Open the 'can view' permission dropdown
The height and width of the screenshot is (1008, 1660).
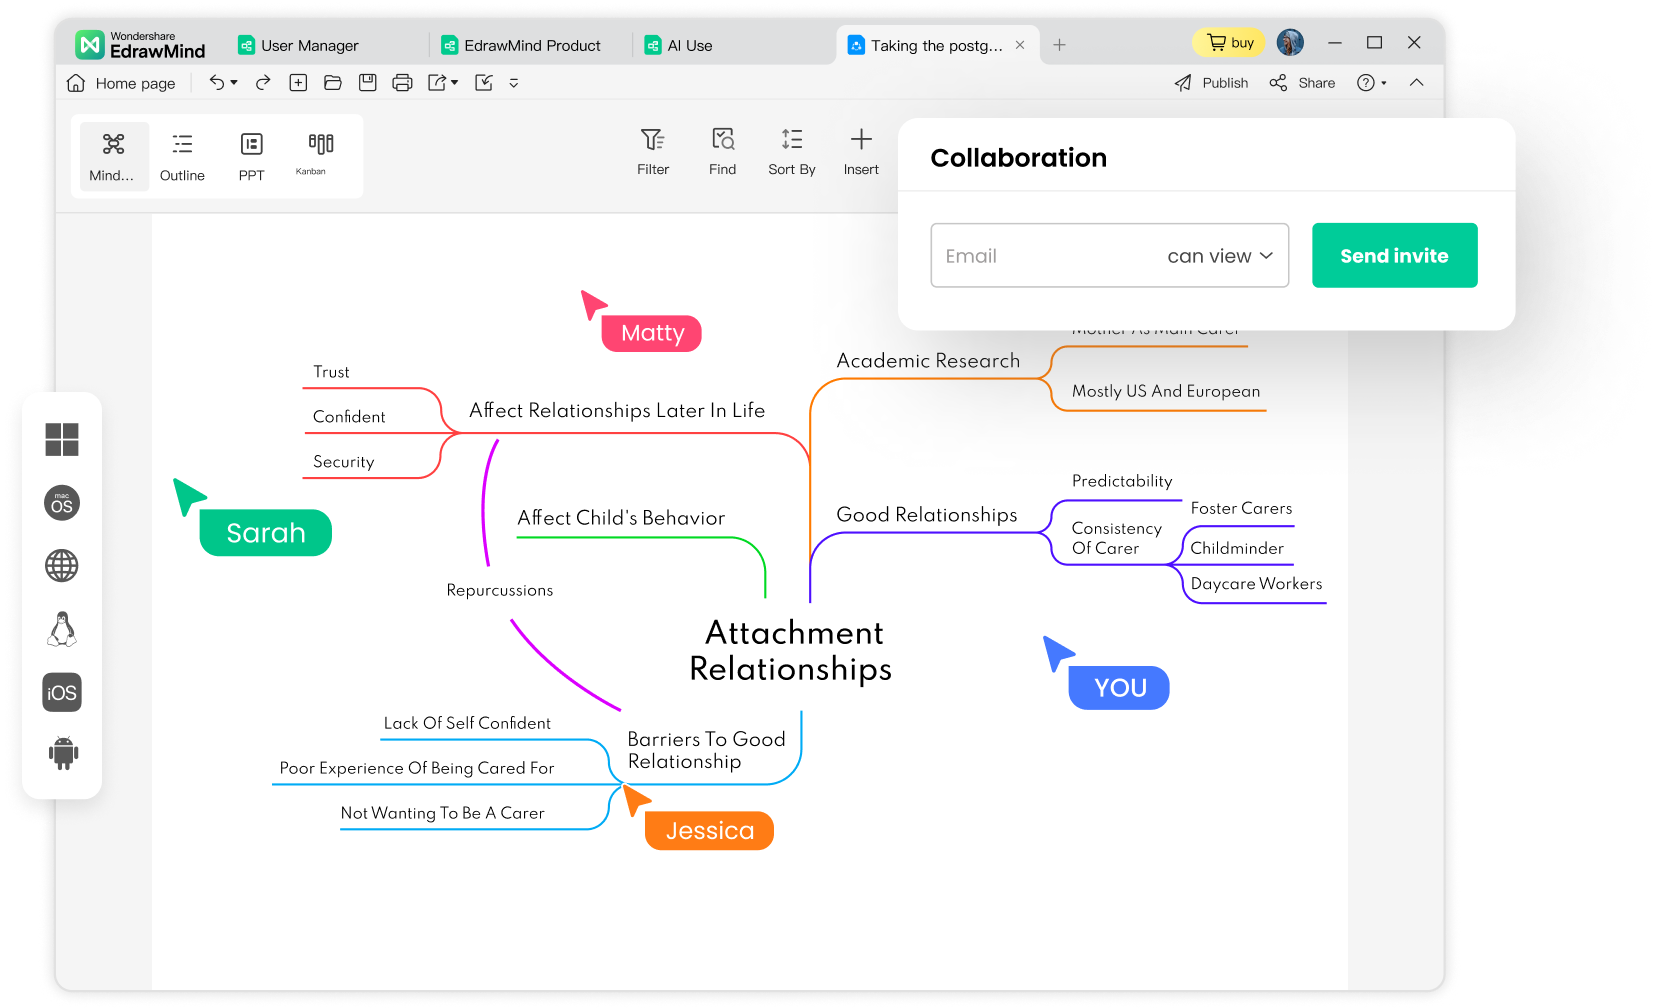tap(1219, 255)
